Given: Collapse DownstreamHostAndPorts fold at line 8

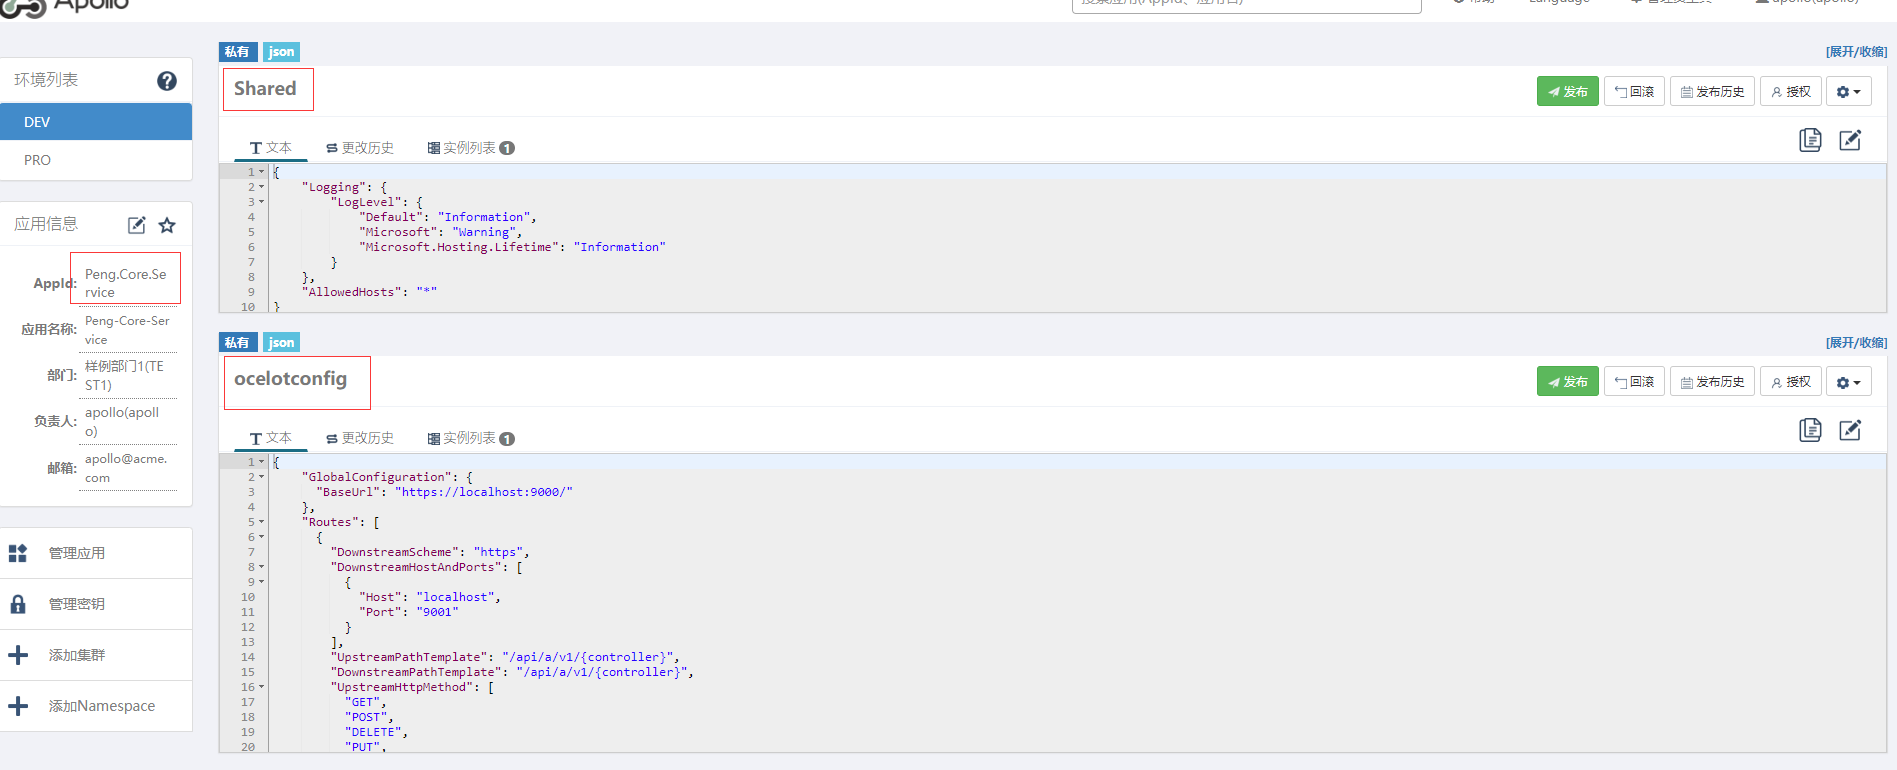Looking at the screenshot, I should click(x=262, y=567).
